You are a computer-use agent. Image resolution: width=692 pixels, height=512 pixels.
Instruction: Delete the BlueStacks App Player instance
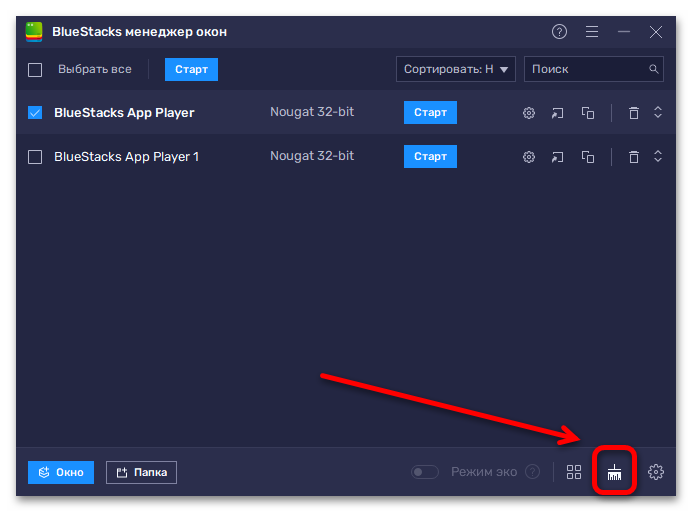634,113
